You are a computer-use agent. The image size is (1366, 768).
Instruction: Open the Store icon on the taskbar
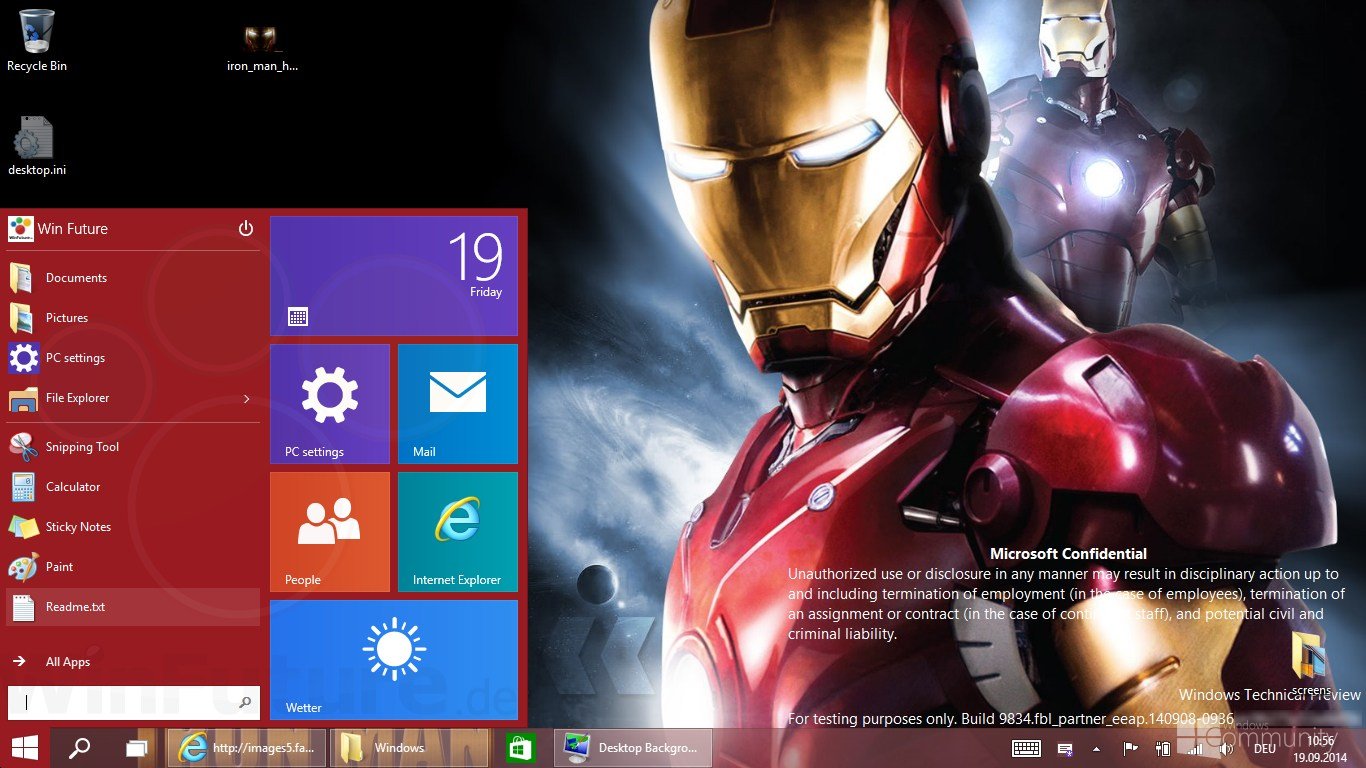520,748
